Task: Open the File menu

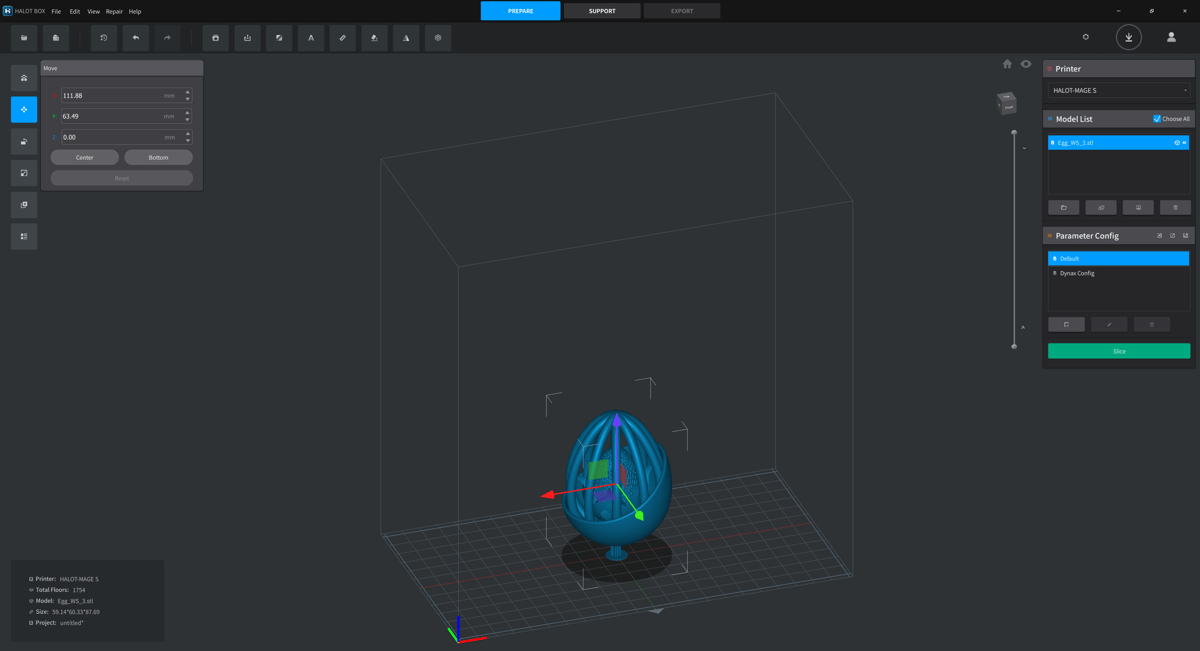Action: [56, 12]
